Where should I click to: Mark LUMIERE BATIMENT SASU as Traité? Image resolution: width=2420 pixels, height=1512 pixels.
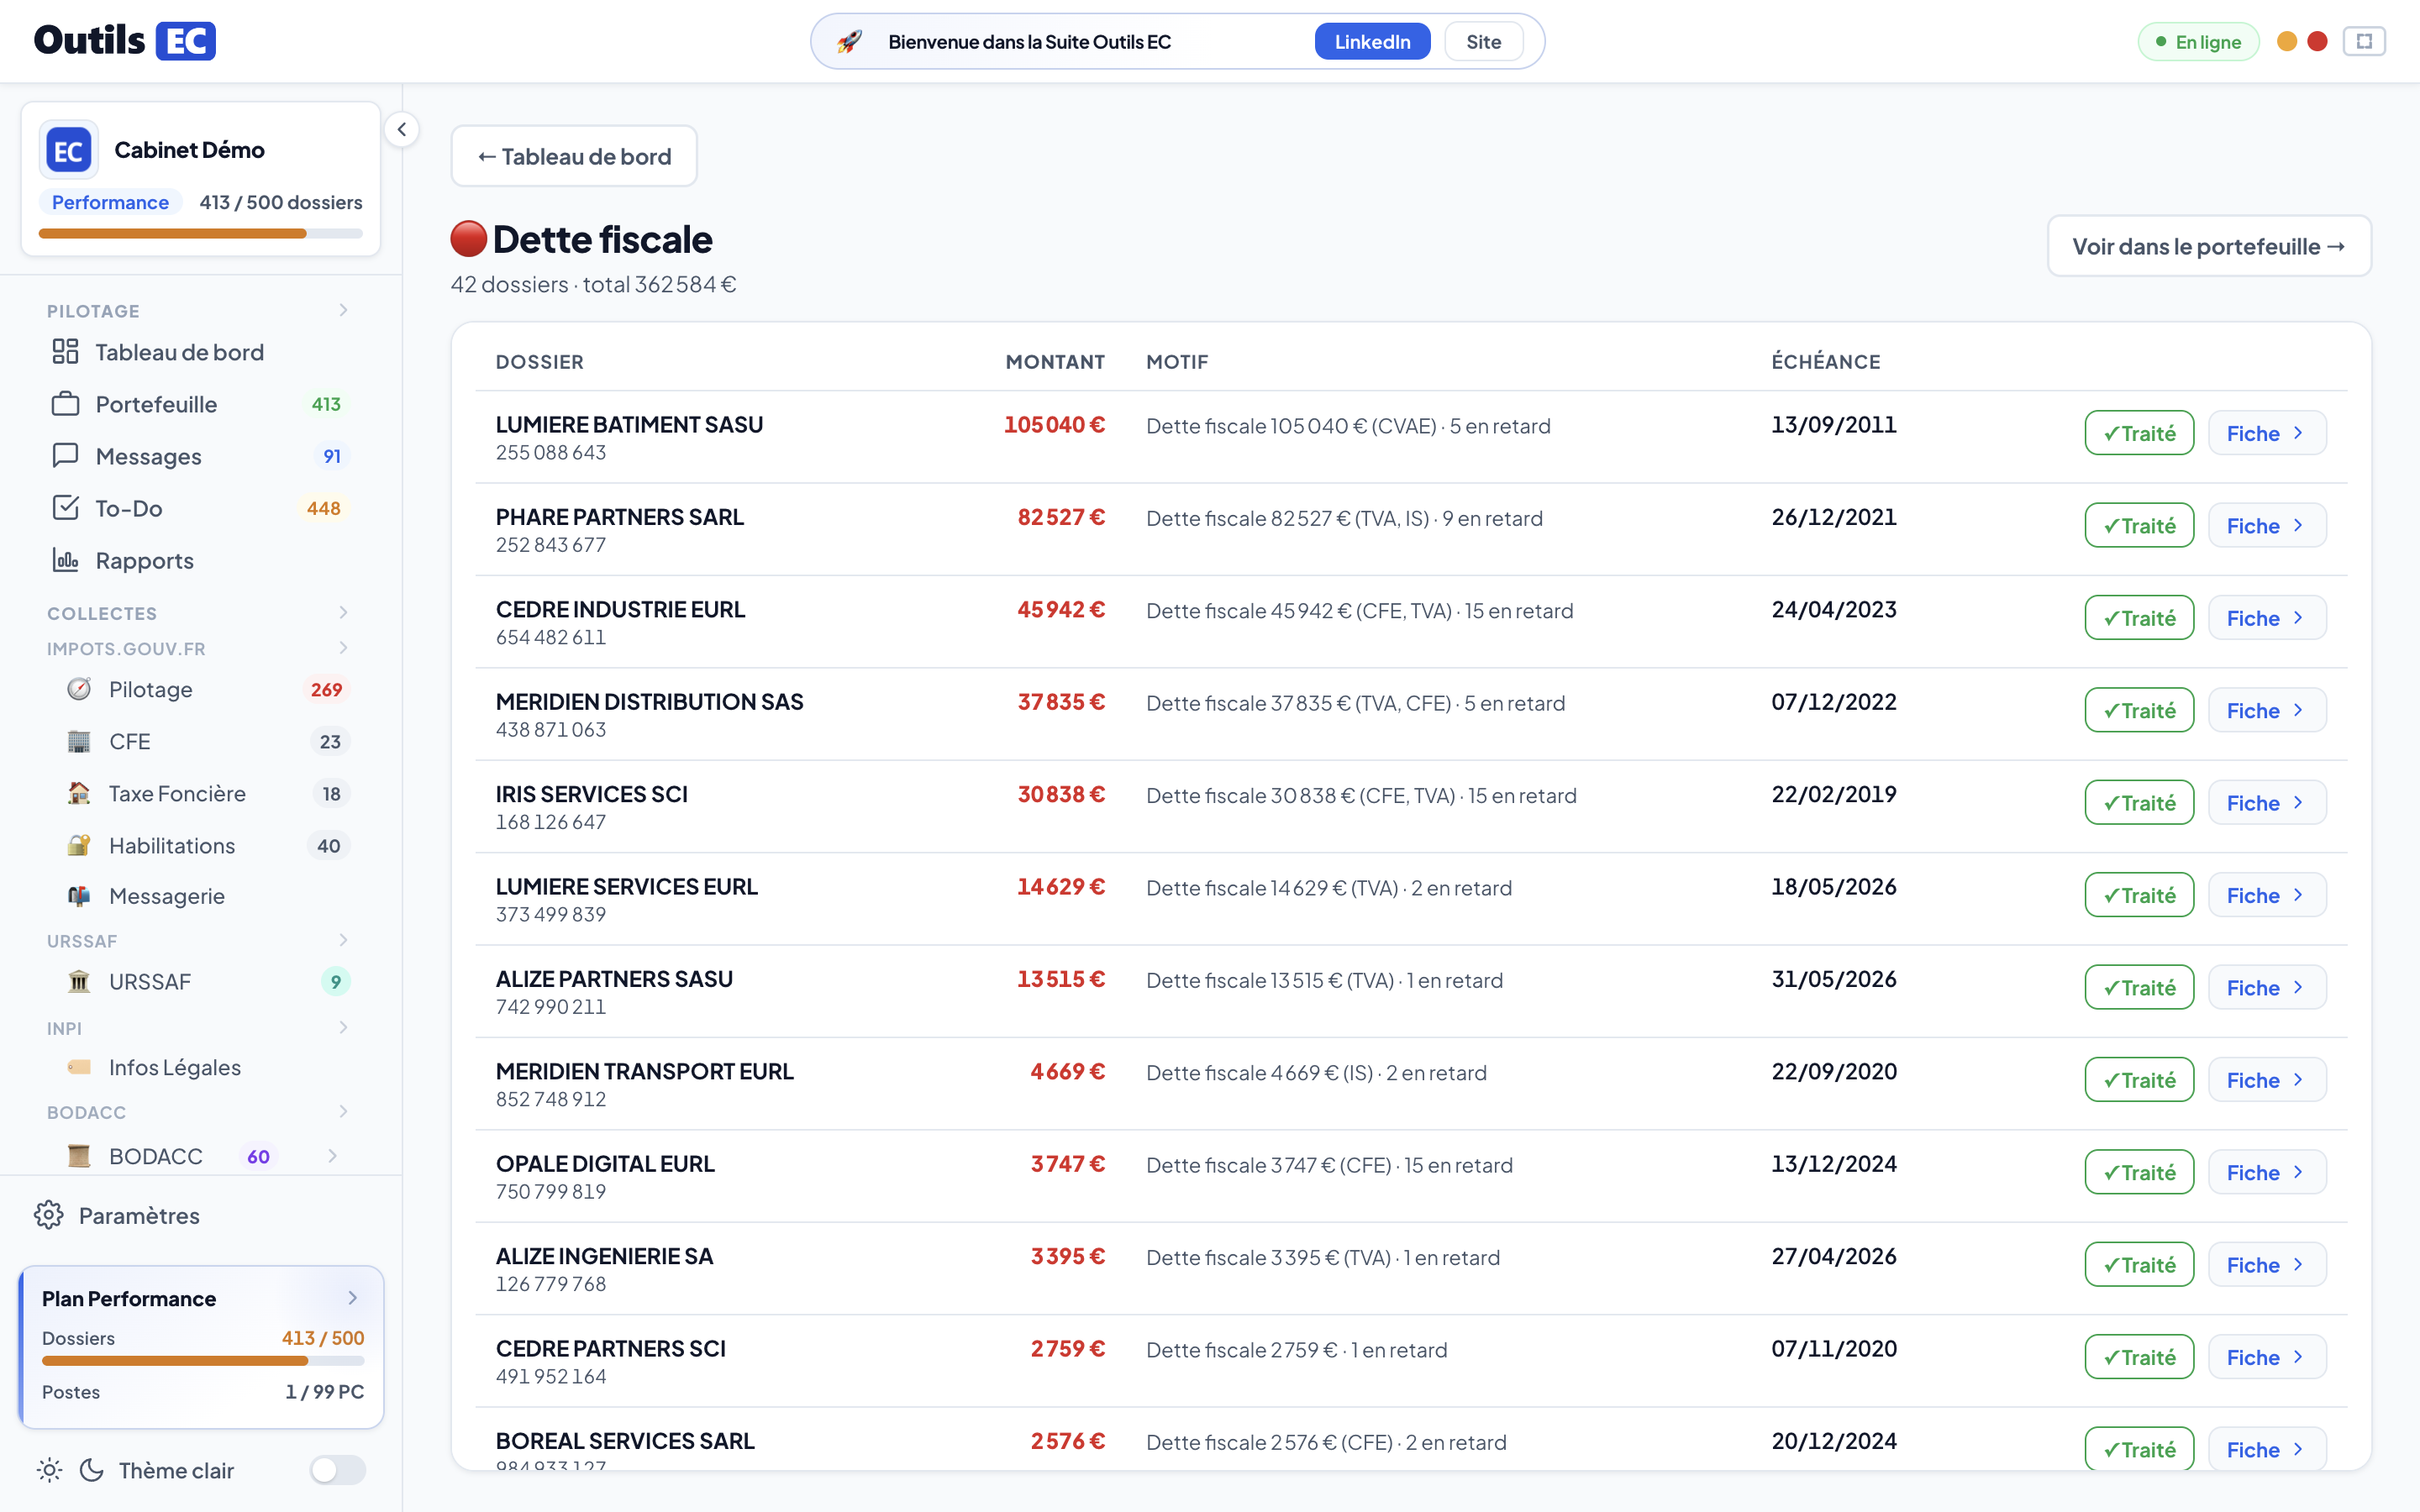[2139, 433]
